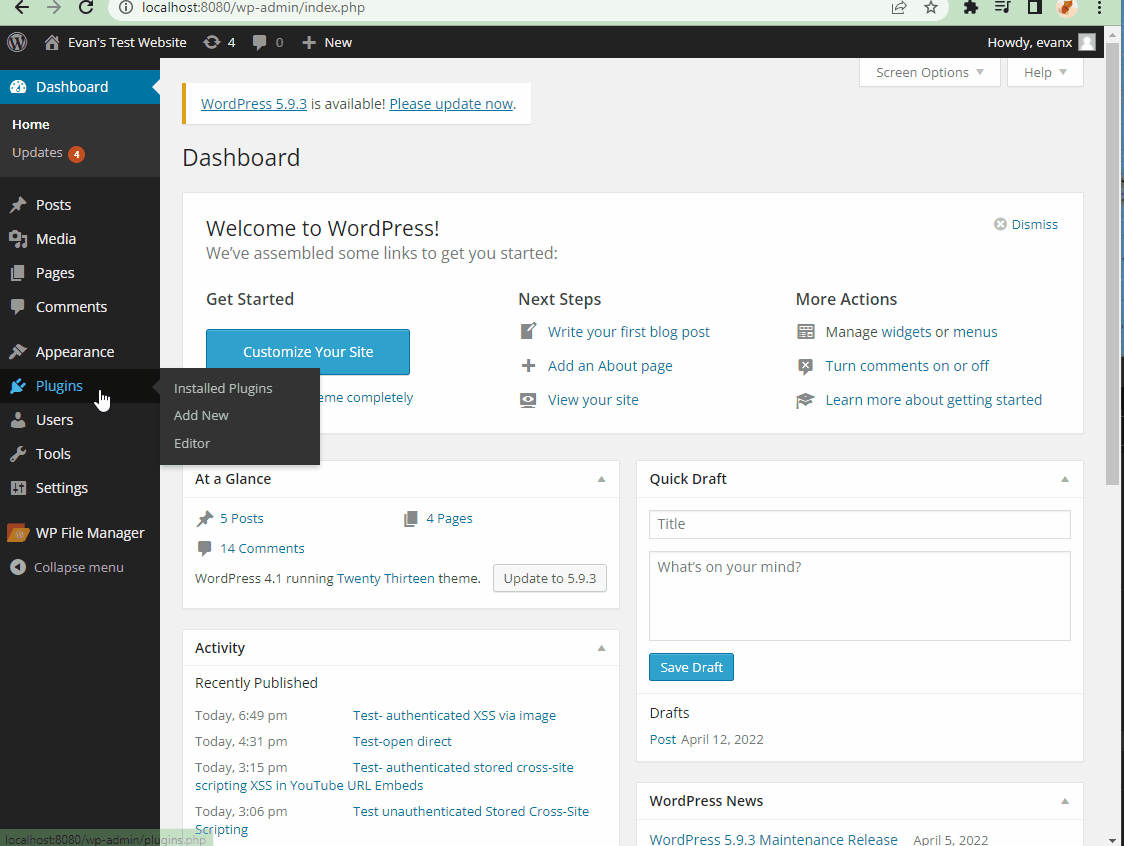This screenshot has height=846, width=1124.
Task: Open Evan's Test Website home icon
Action: (52, 42)
